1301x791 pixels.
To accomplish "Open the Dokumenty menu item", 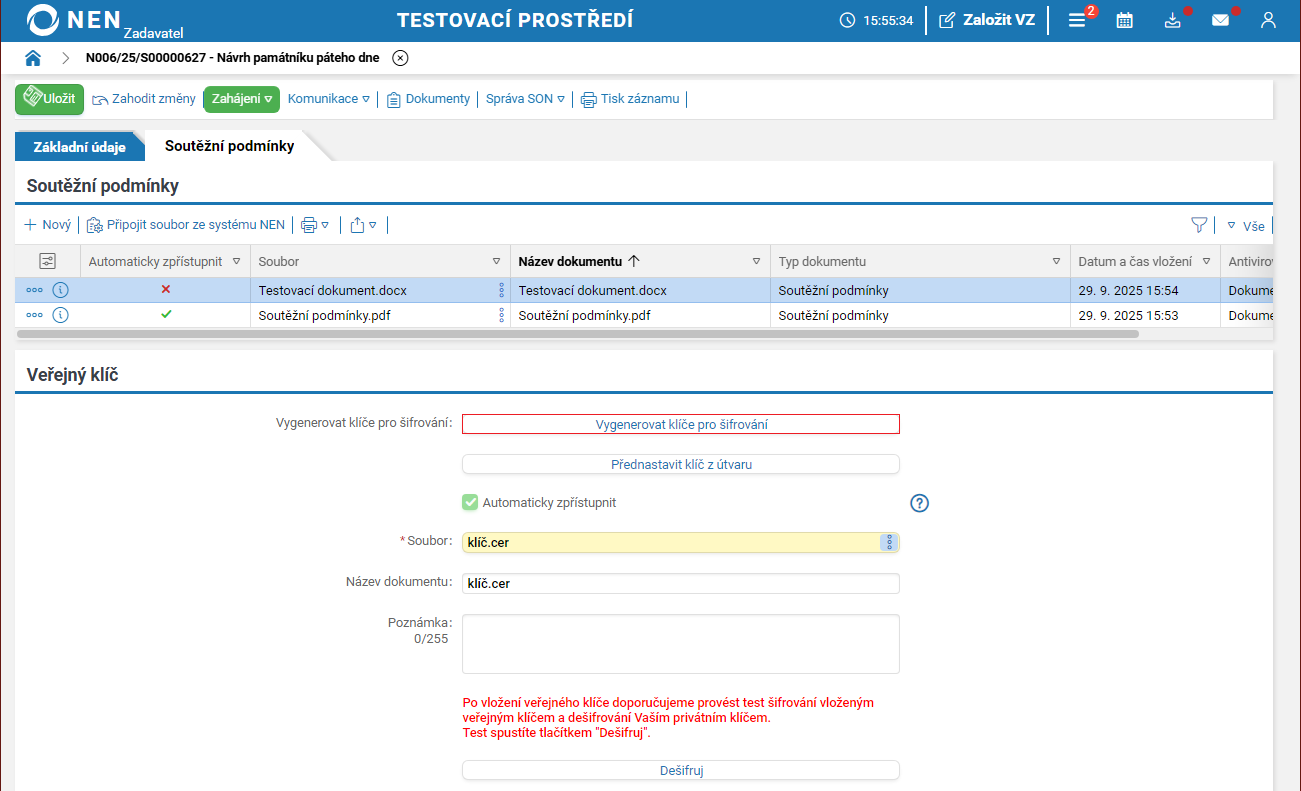I will (x=428, y=99).
